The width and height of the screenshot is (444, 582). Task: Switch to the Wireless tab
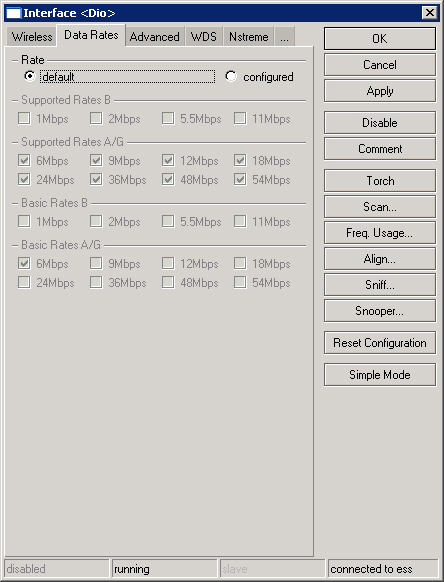(x=32, y=37)
